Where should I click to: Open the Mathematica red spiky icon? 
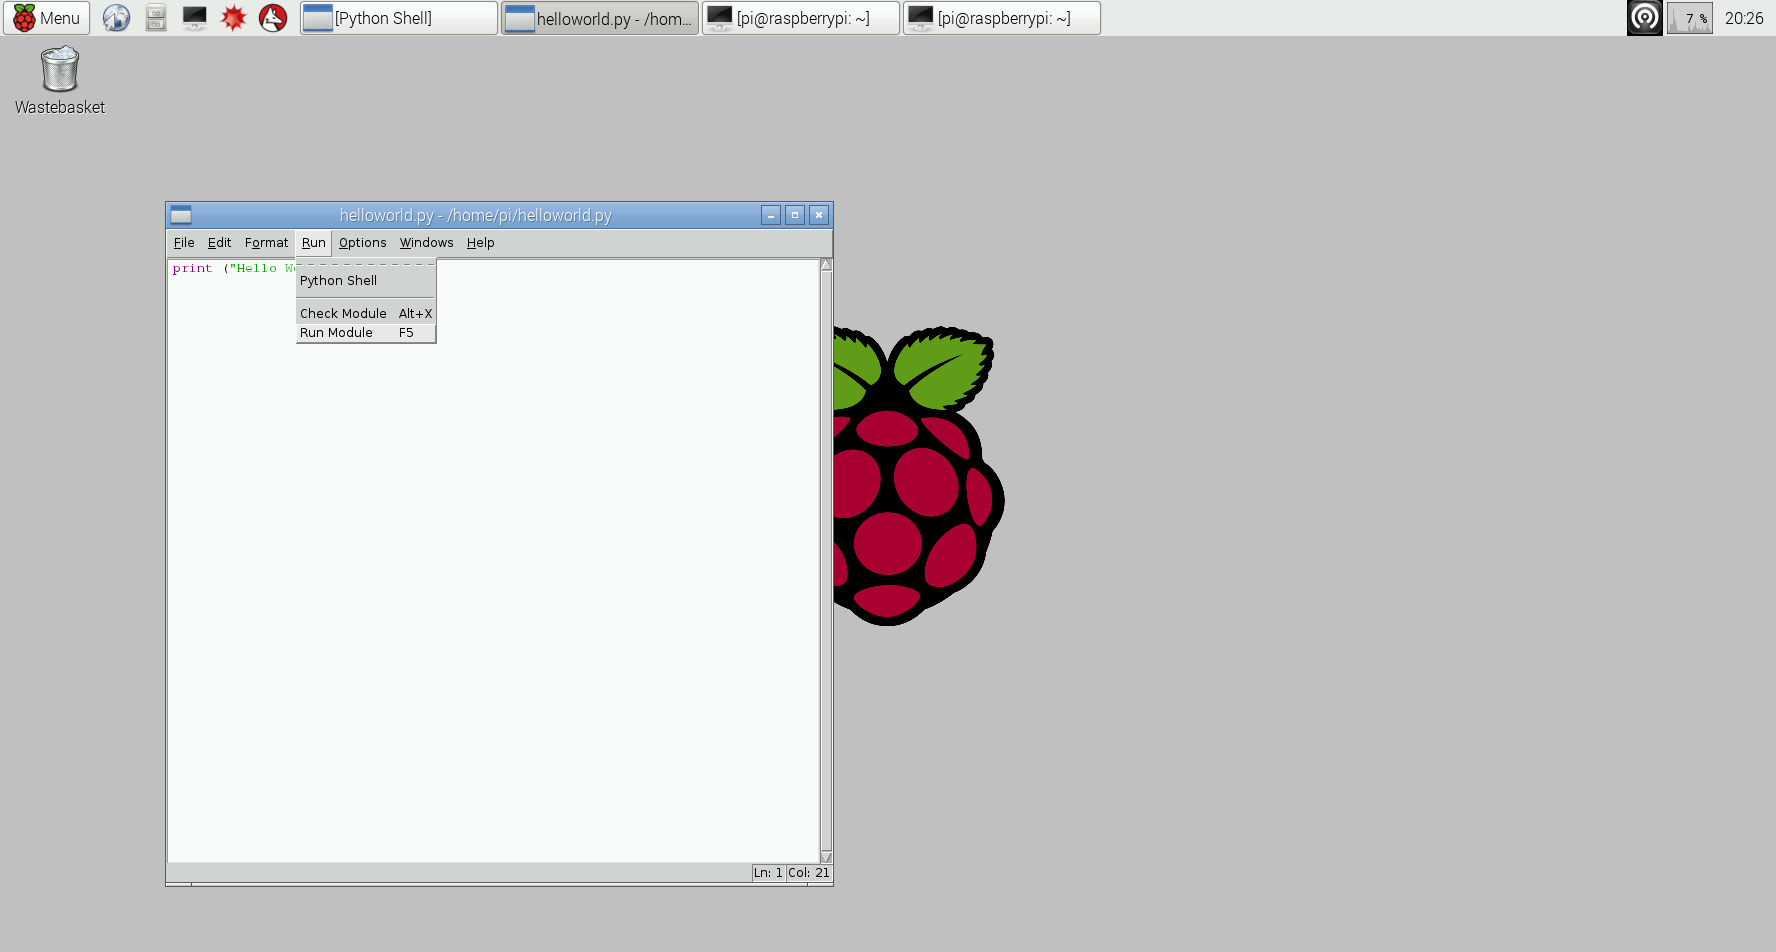[x=233, y=18]
